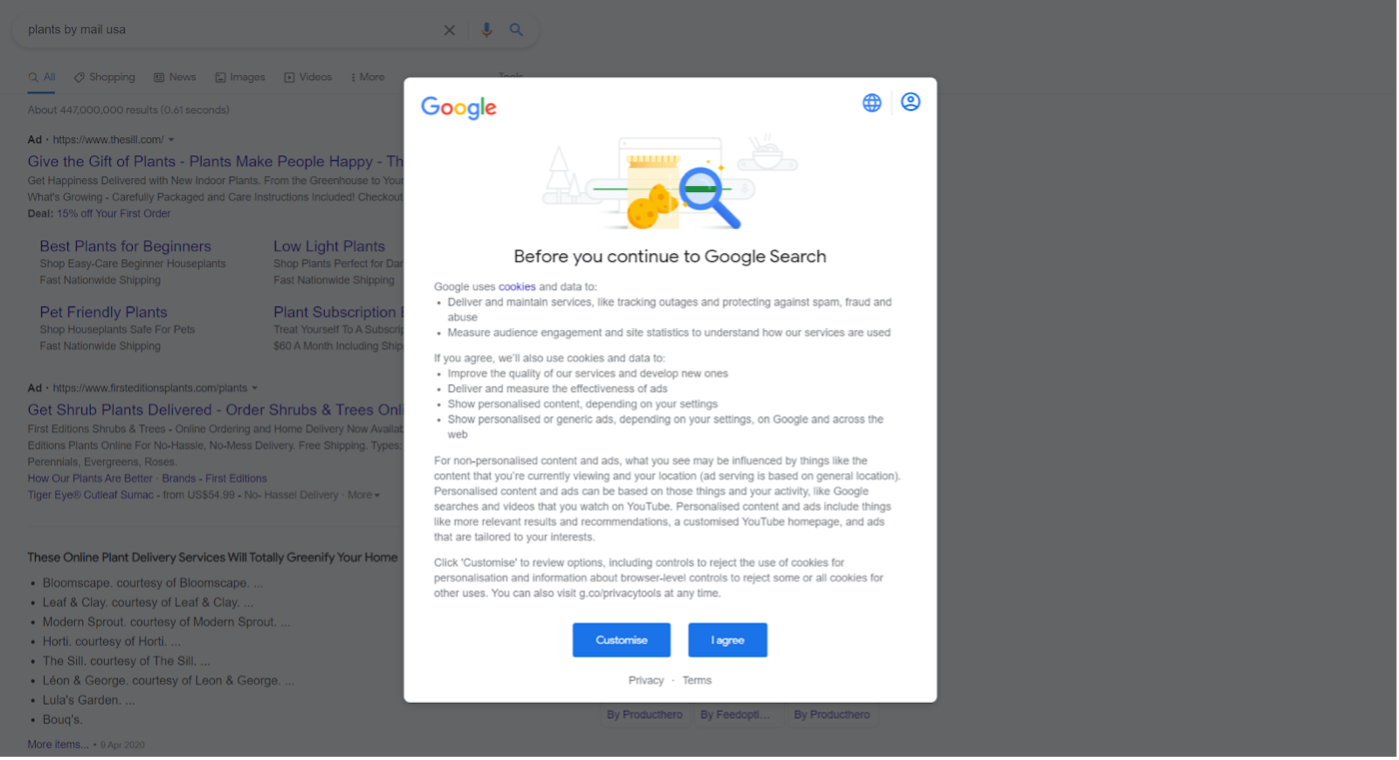
Task: Click the Google logo in the dialog
Action: (459, 108)
